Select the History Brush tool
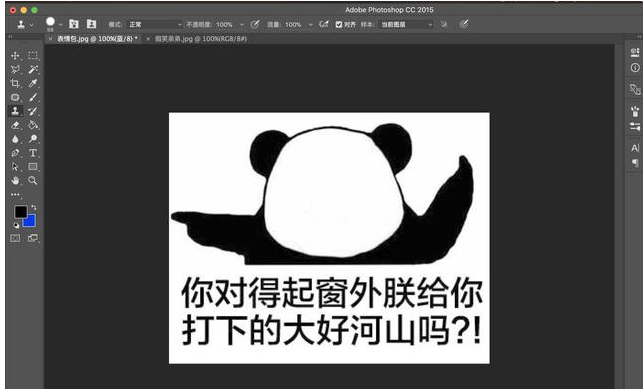This screenshot has width=643, height=389. click(33, 111)
